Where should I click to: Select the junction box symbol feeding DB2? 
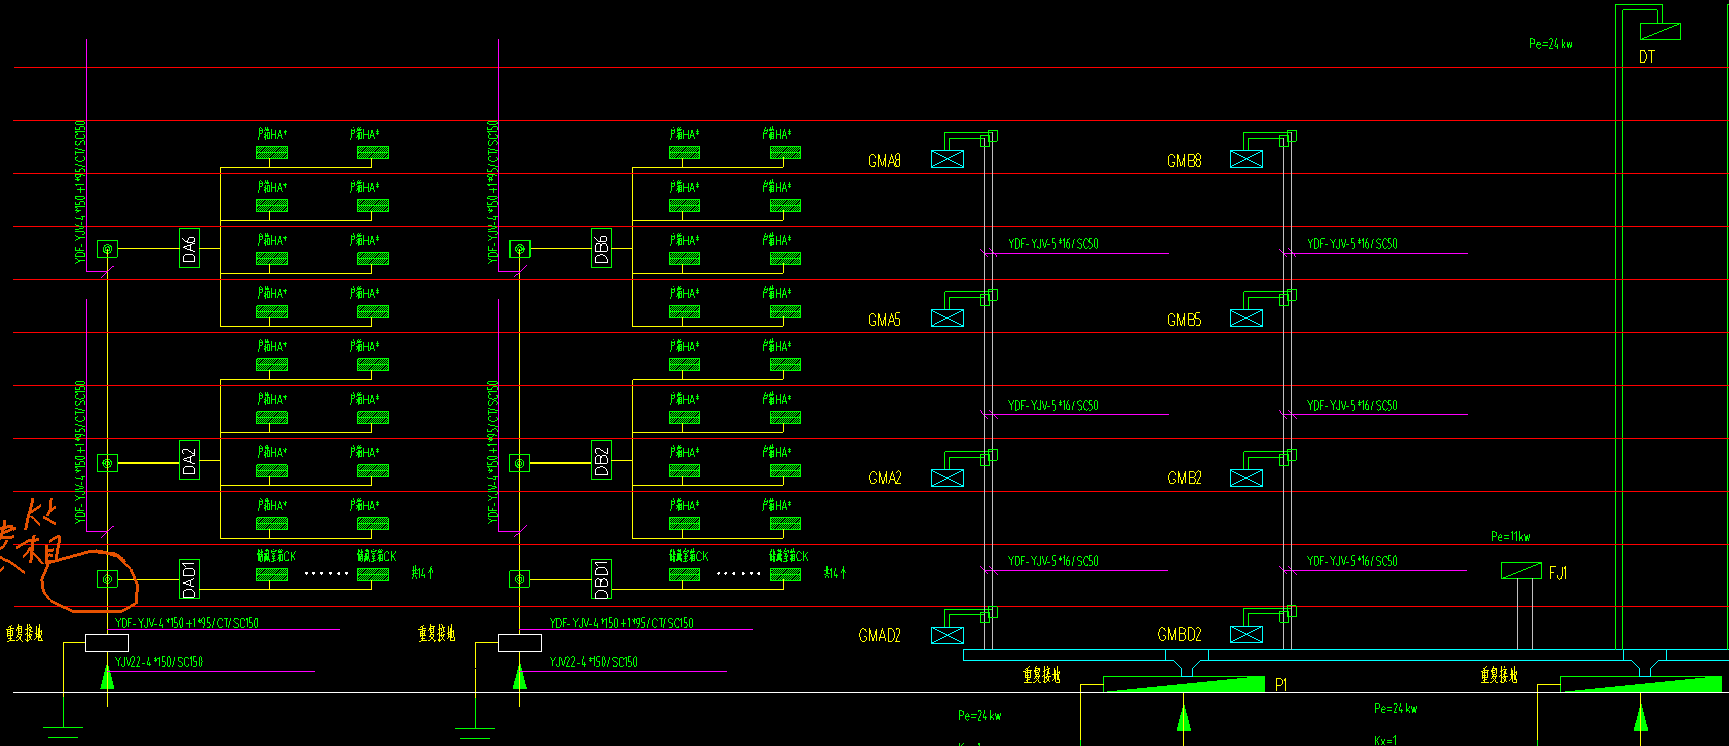coord(519,463)
